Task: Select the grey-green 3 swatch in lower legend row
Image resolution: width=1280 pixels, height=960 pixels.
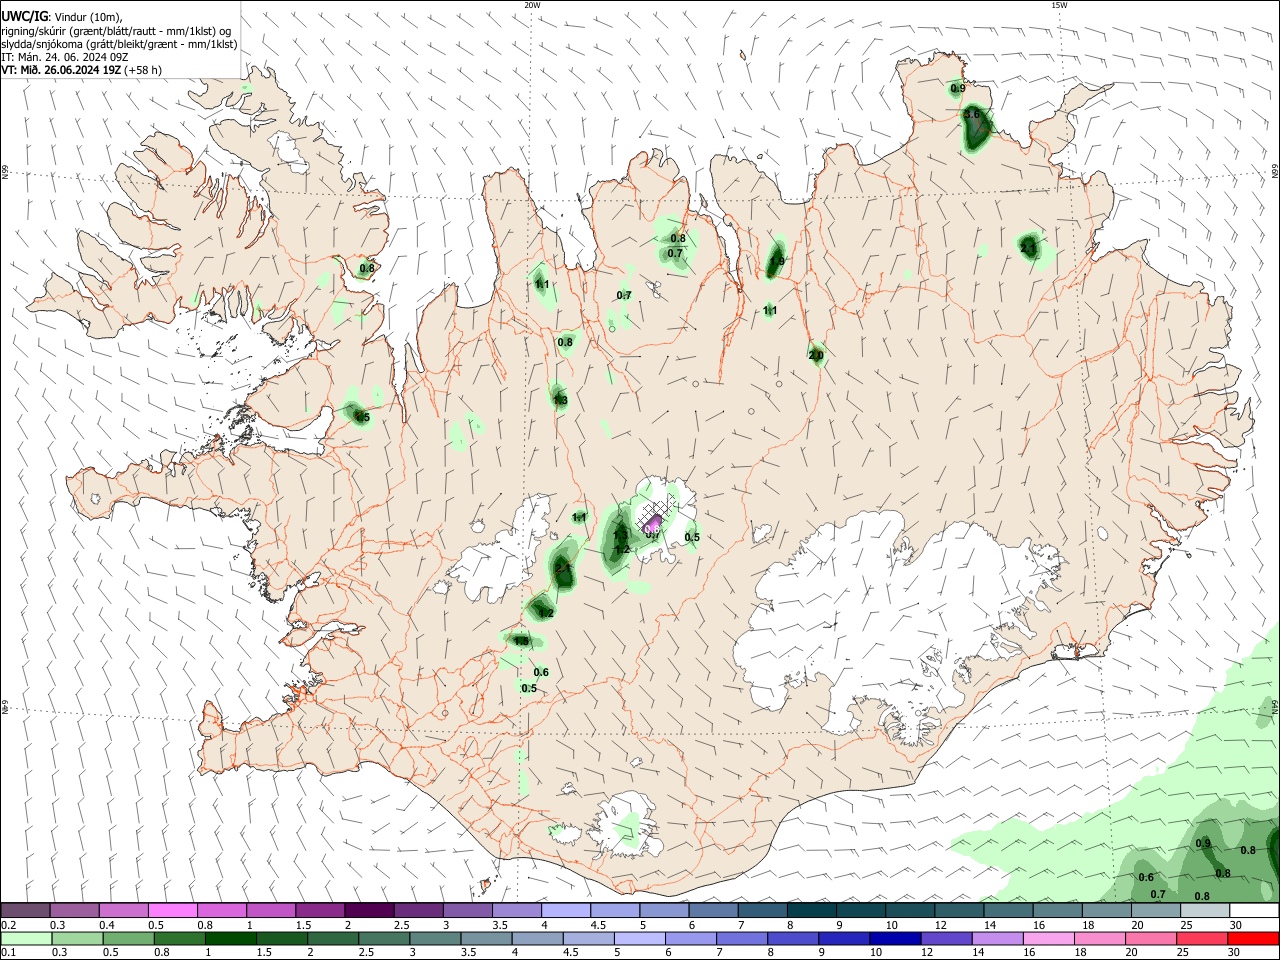Action: (x=434, y=938)
